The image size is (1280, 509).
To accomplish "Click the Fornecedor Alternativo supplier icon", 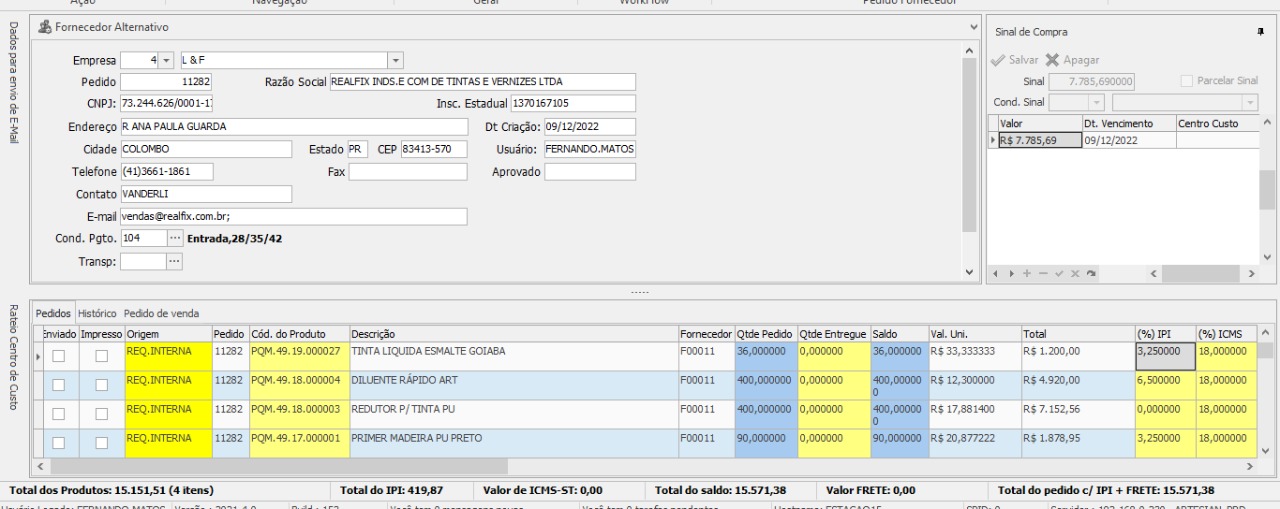I will 44,26.
